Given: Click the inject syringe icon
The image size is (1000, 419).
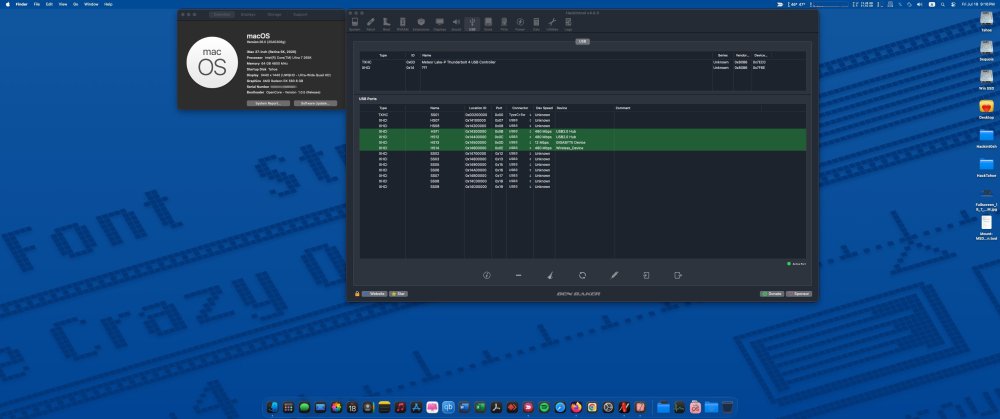Looking at the screenshot, I should click(x=614, y=276).
